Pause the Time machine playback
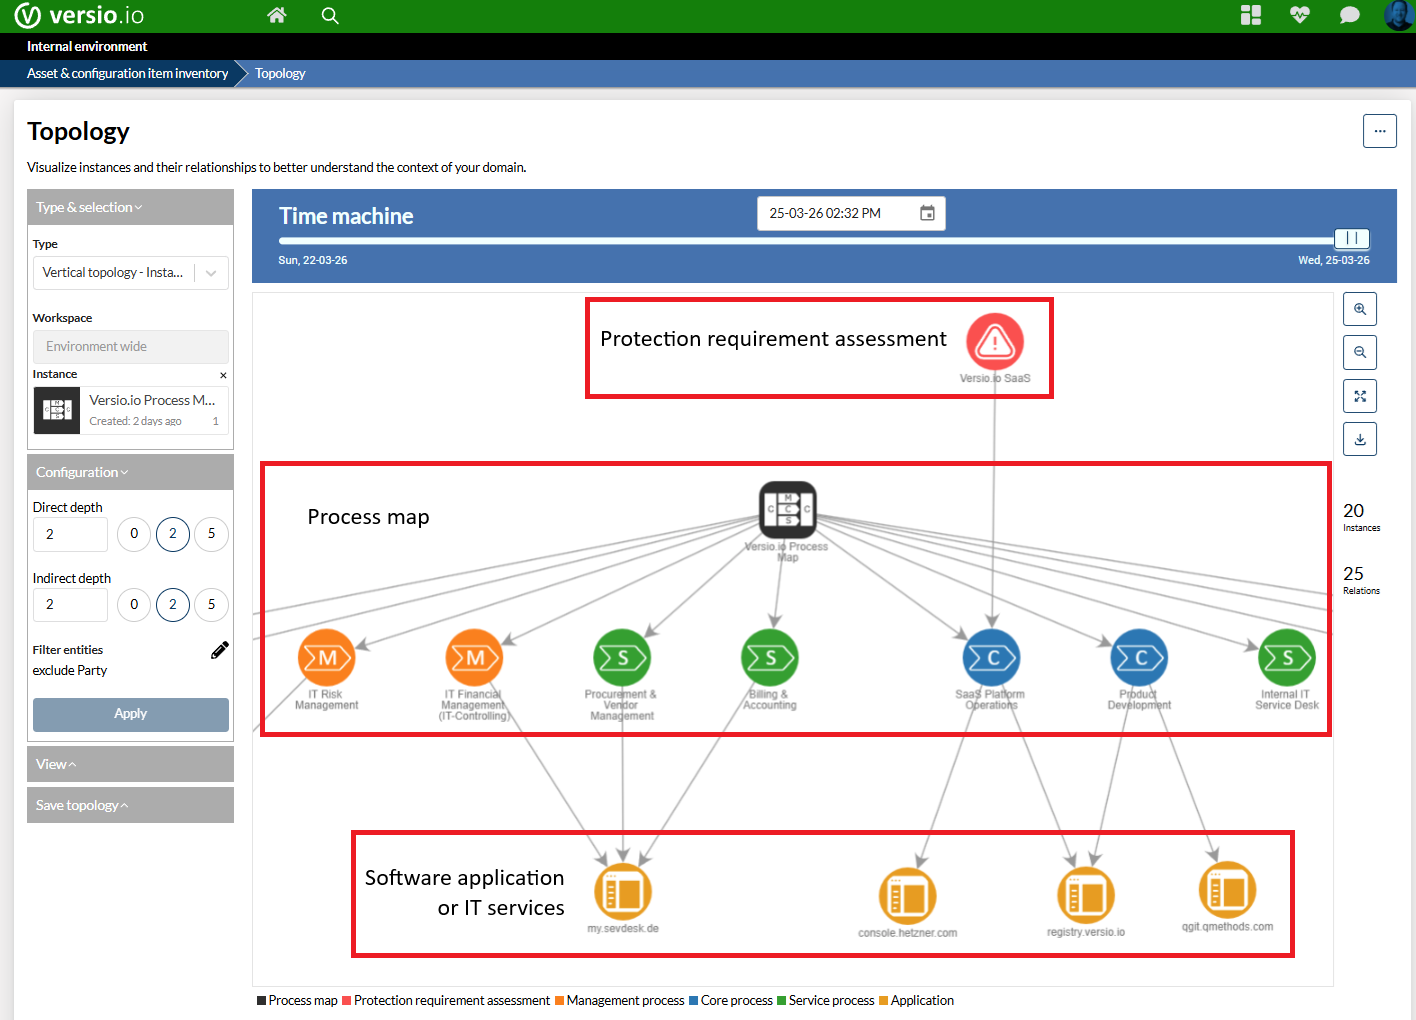 pyautogui.click(x=1352, y=239)
